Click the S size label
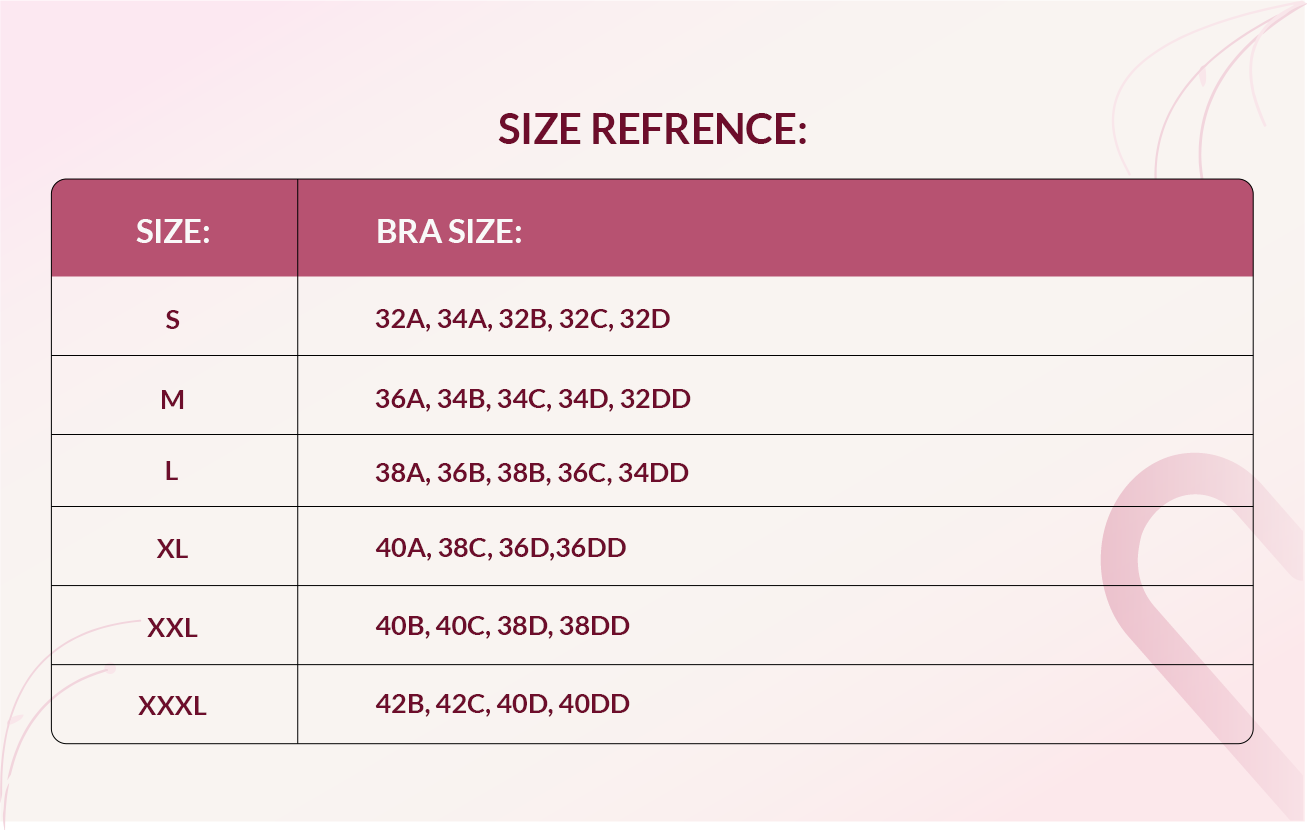Image resolution: width=1307 pixels, height=830 pixels. click(173, 321)
